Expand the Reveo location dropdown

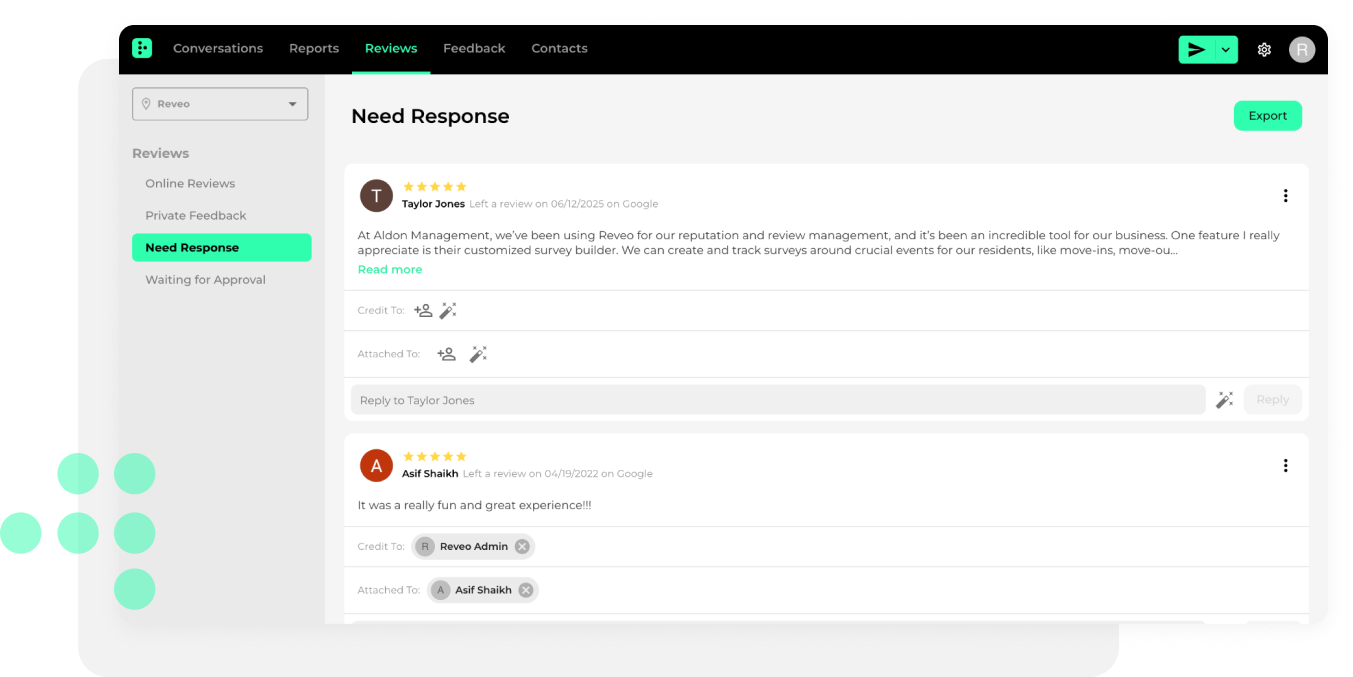point(220,104)
